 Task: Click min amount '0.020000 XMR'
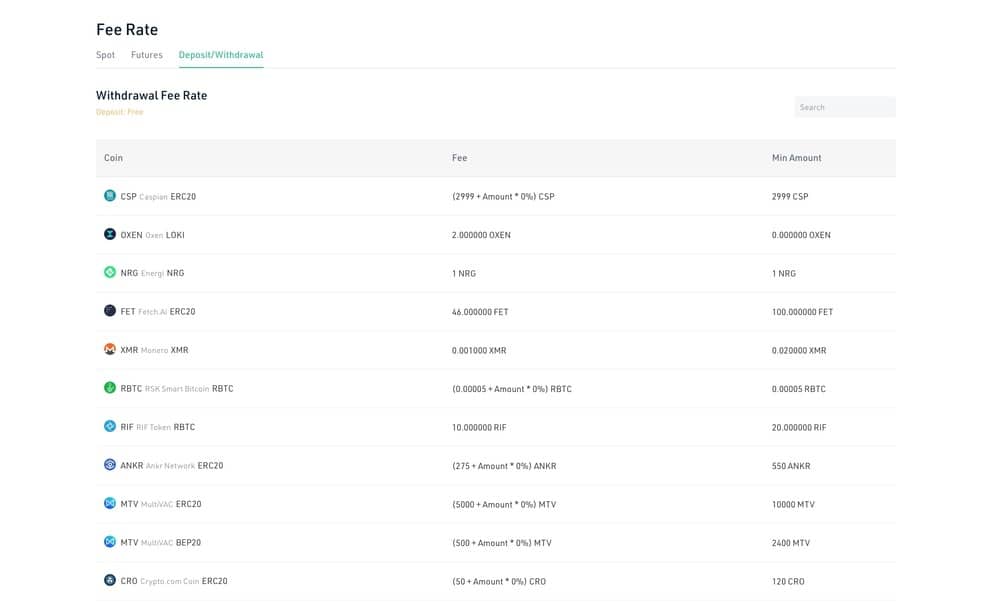(798, 350)
